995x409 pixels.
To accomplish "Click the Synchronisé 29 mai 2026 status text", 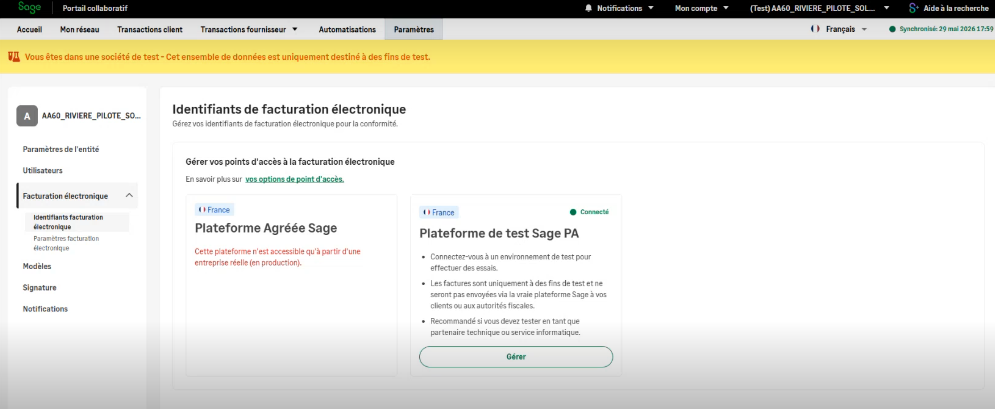I will 946,29.
